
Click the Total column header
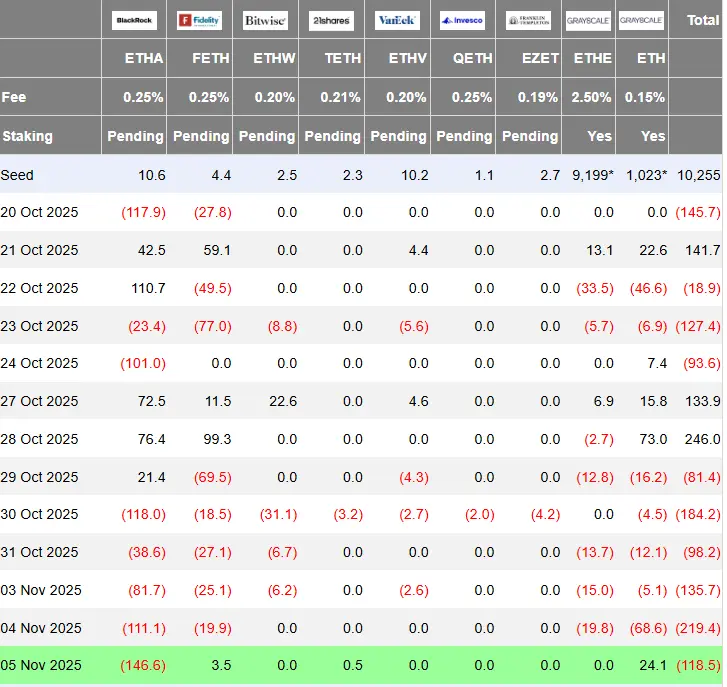(703, 20)
